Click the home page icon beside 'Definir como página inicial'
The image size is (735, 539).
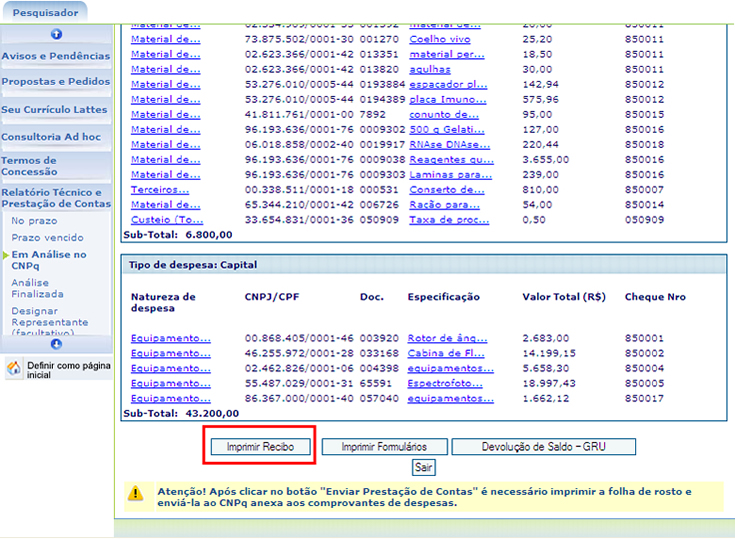click(x=14, y=369)
